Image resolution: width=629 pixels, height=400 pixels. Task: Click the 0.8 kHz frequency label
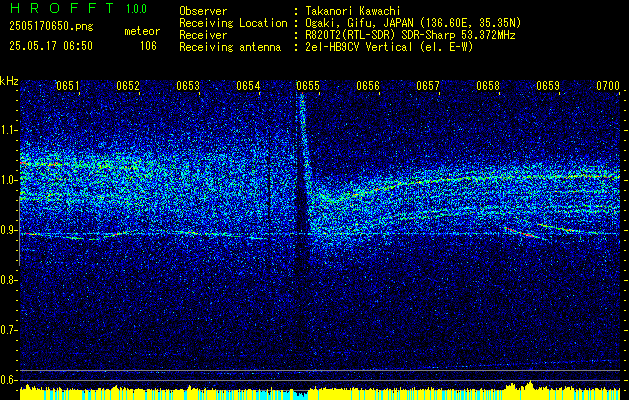[8, 280]
